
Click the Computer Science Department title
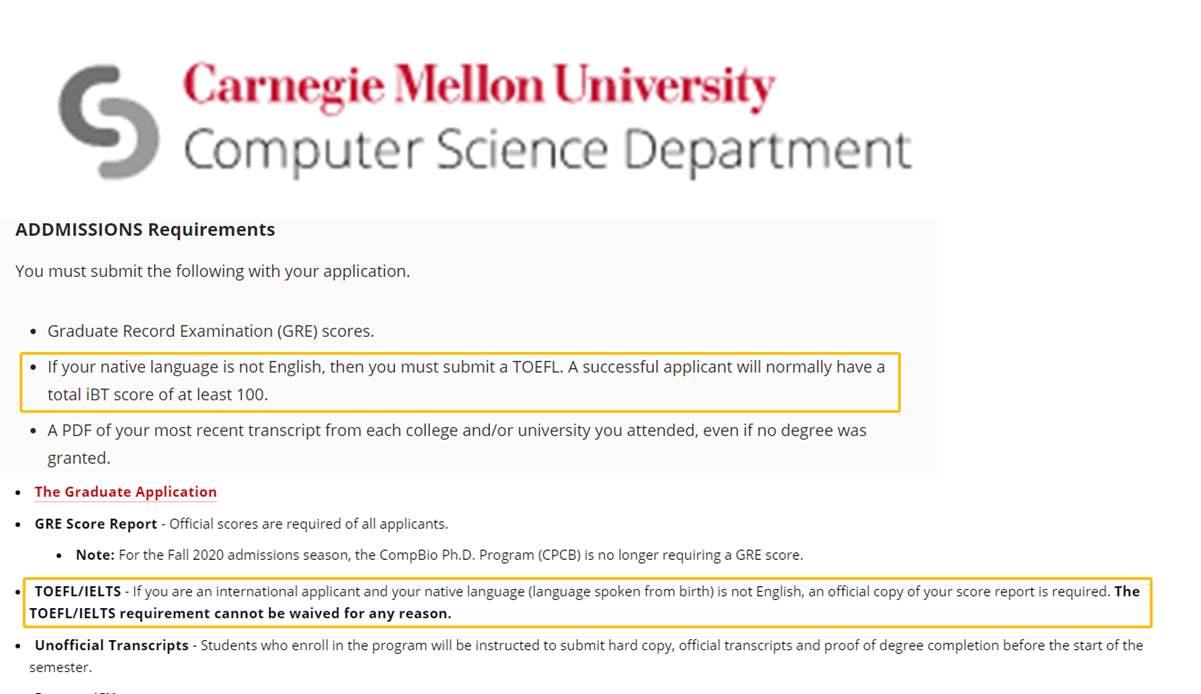(x=547, y=151)
